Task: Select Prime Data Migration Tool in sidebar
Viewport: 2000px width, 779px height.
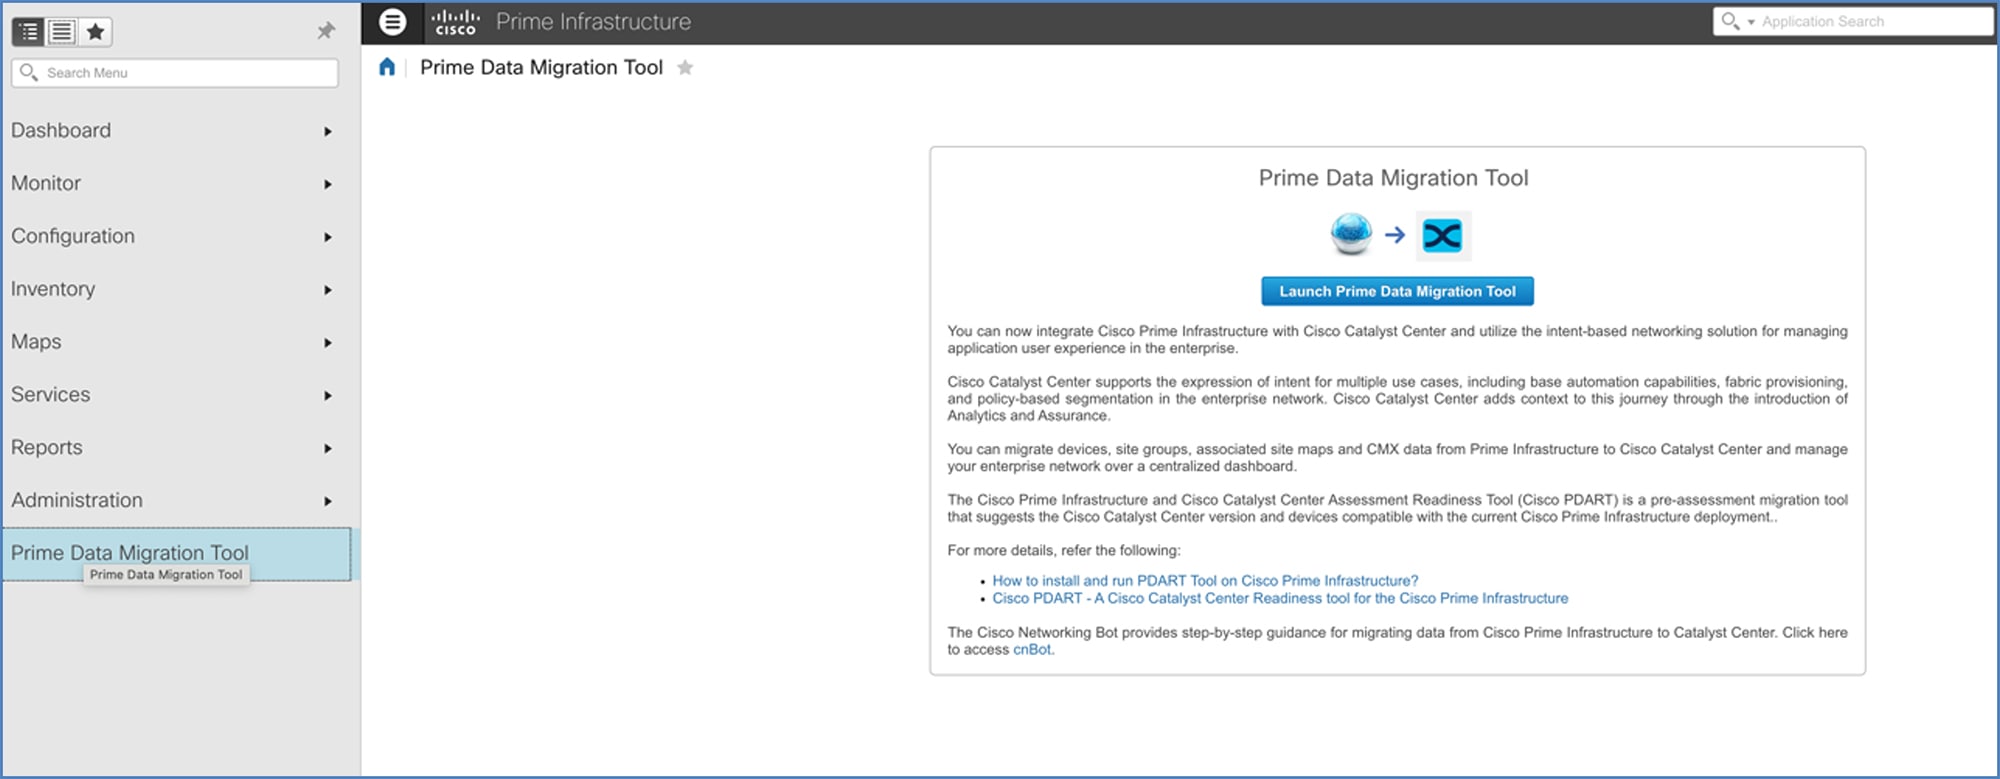Action: coord(176,554)
